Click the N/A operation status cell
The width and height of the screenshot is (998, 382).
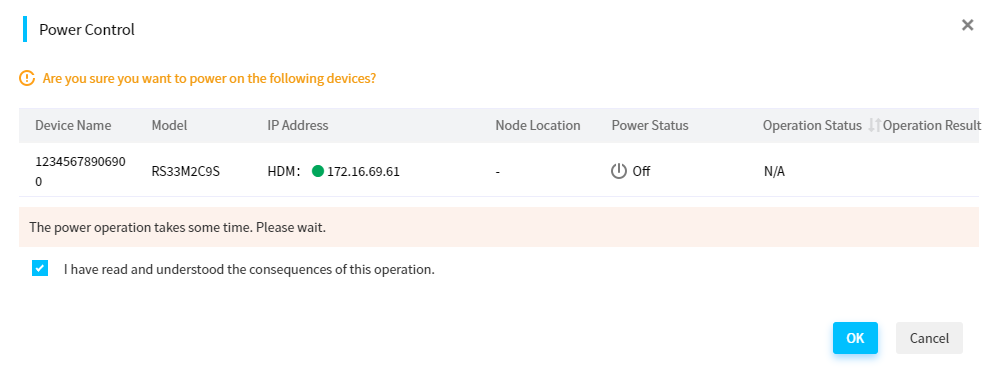pyautogui.click(x=774, y=171)
